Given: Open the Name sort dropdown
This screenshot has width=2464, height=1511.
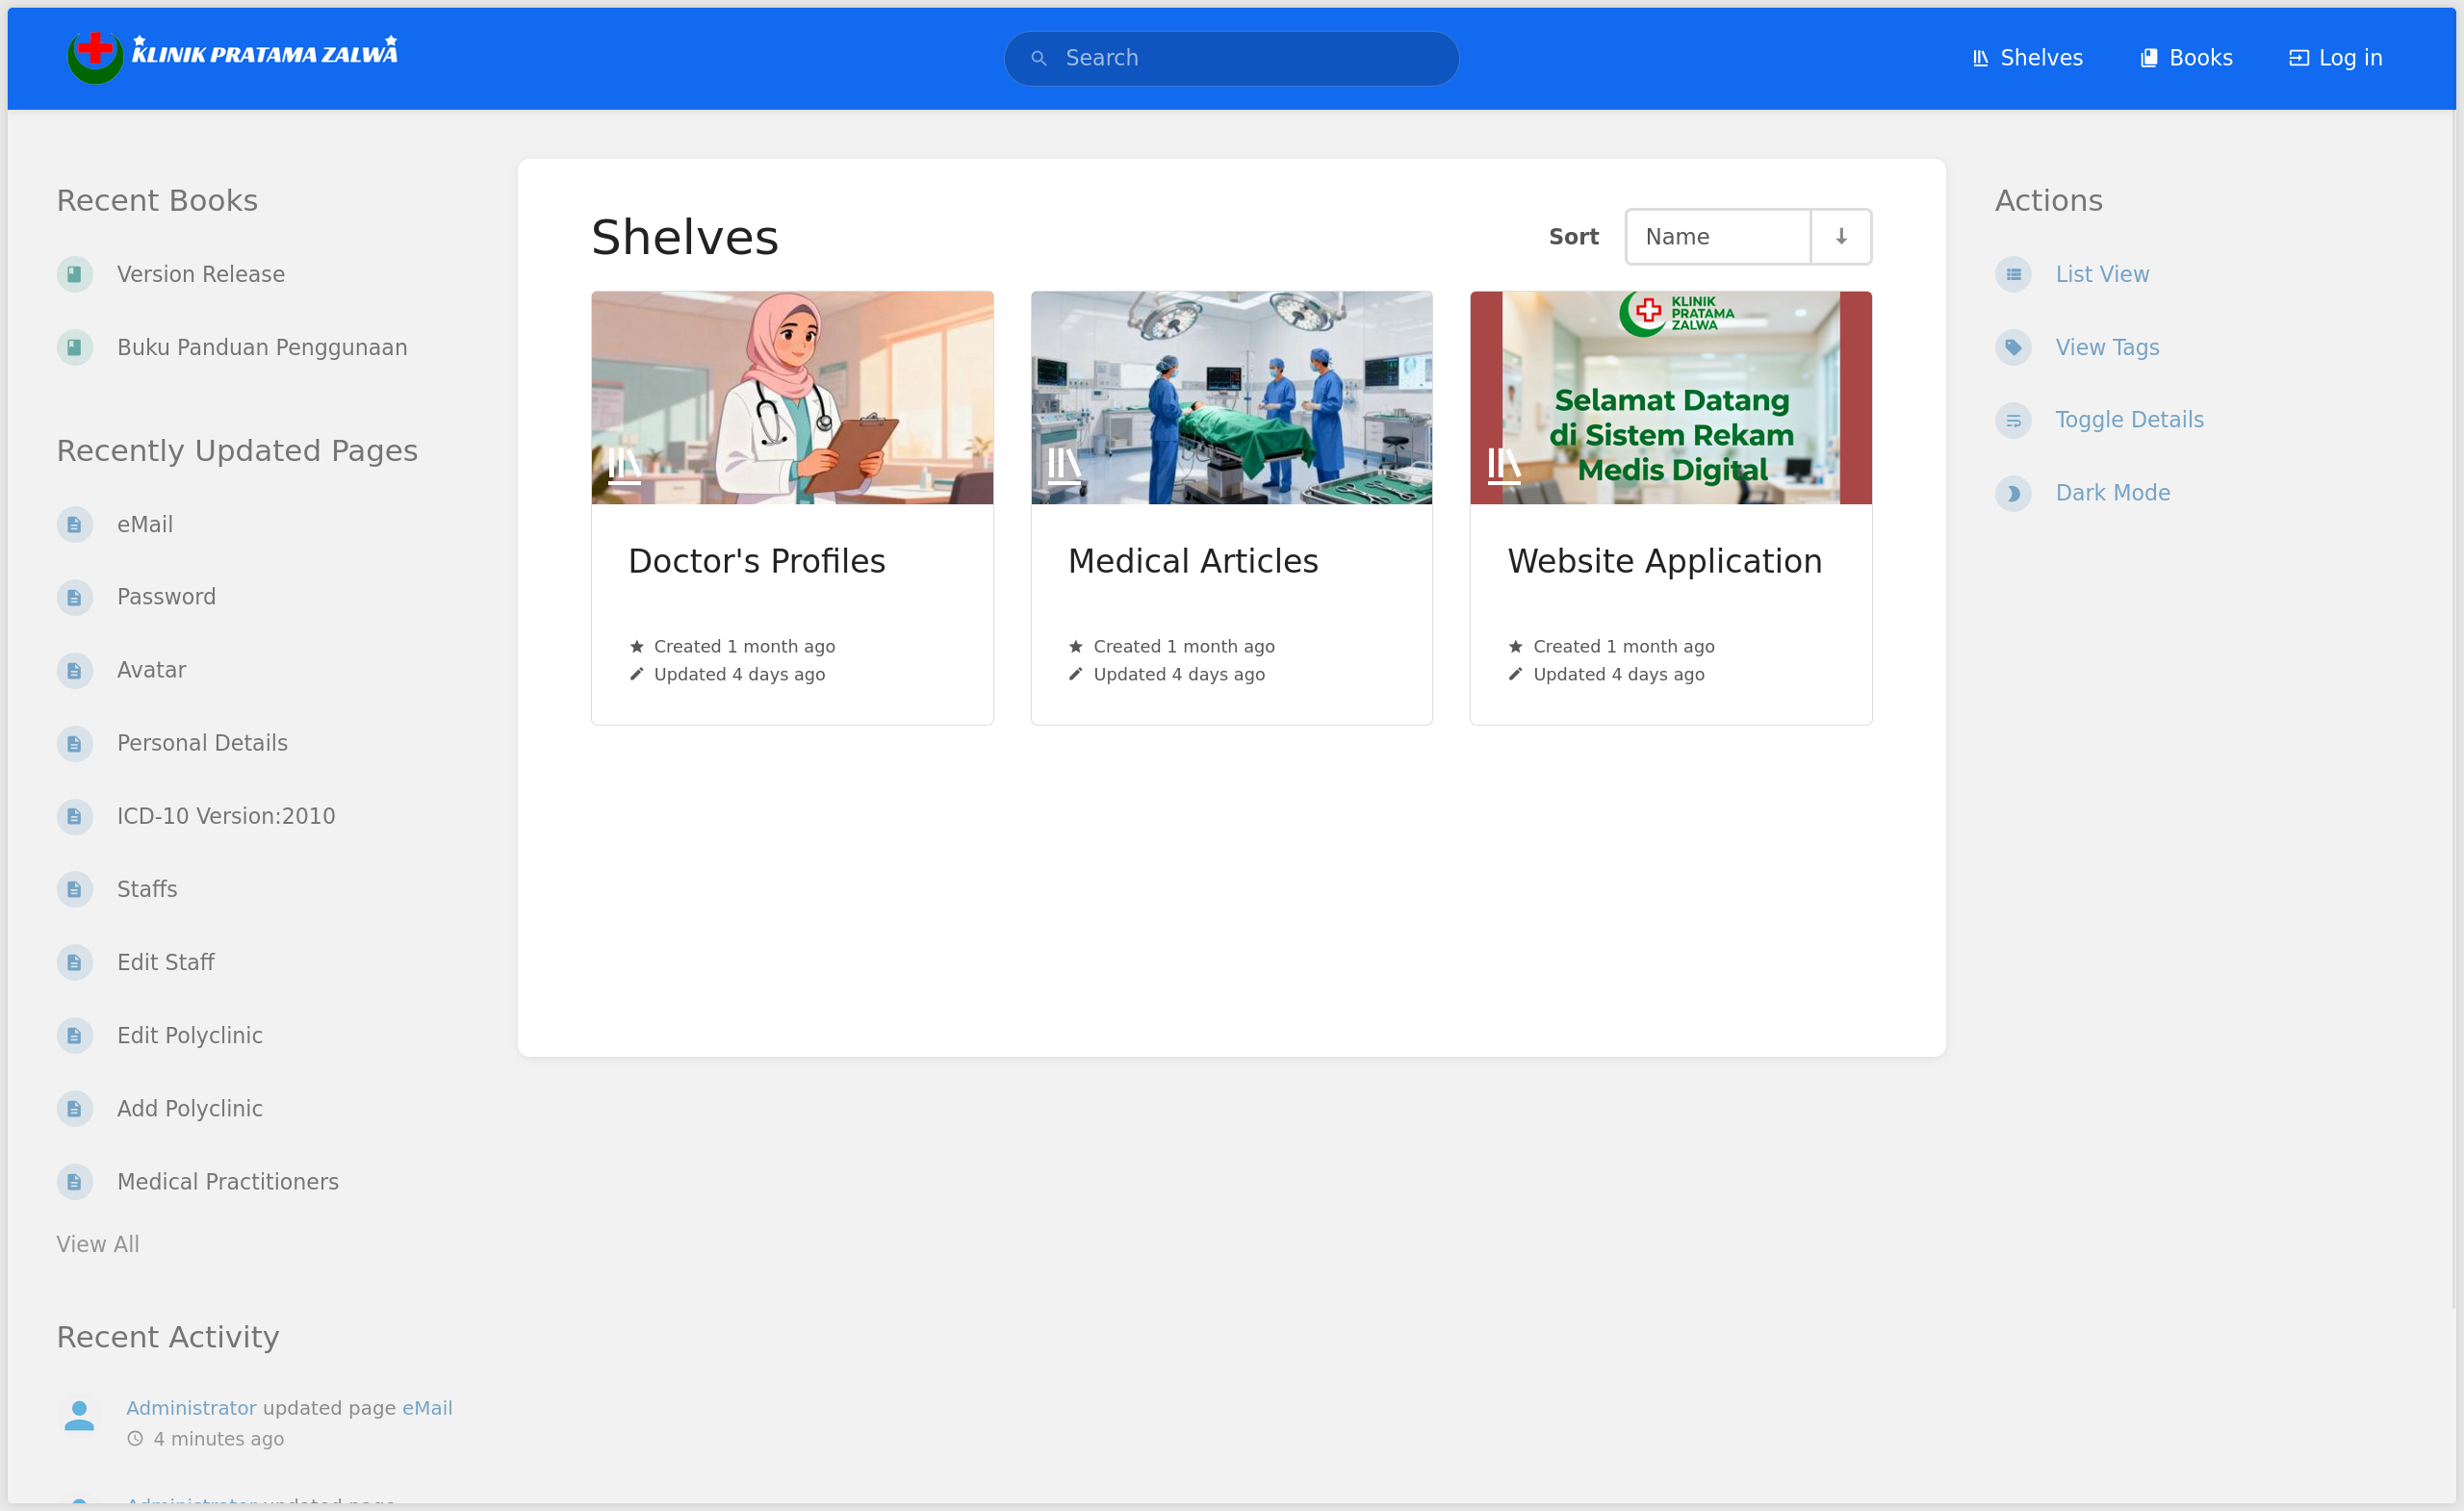Looking at the screenshot, I should click(1717, 237).
